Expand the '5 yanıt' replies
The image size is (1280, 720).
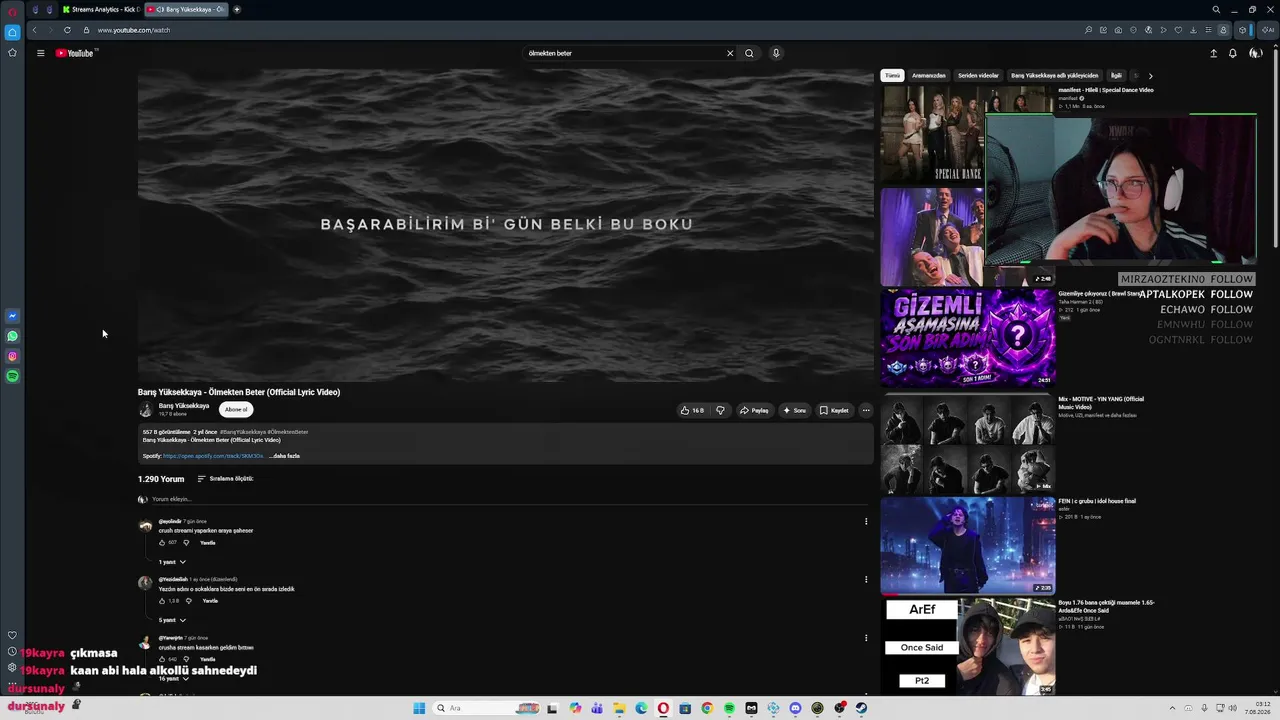click(x=172, y=620)
